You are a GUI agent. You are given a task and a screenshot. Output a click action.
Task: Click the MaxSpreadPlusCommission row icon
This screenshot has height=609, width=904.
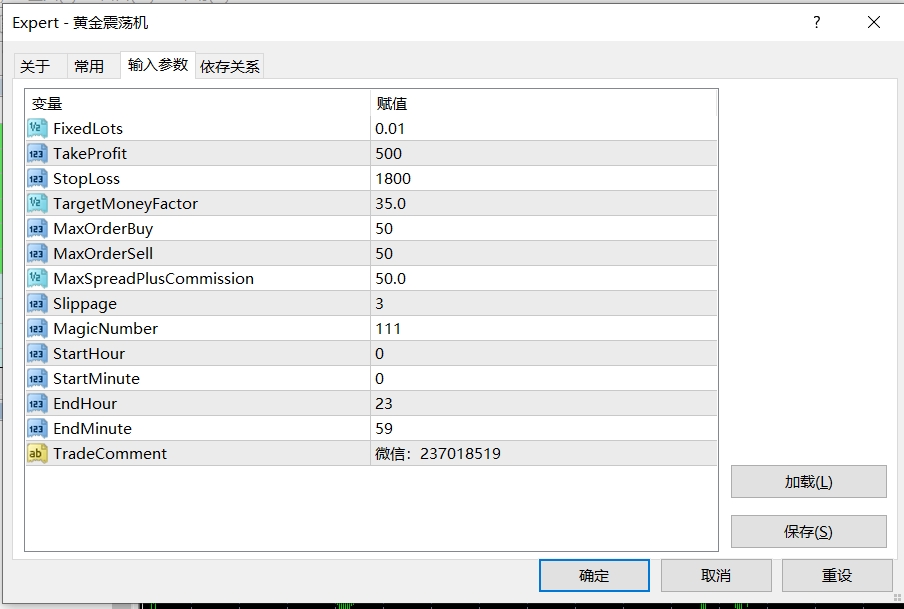pyautogui.click(x=37, y=278)
